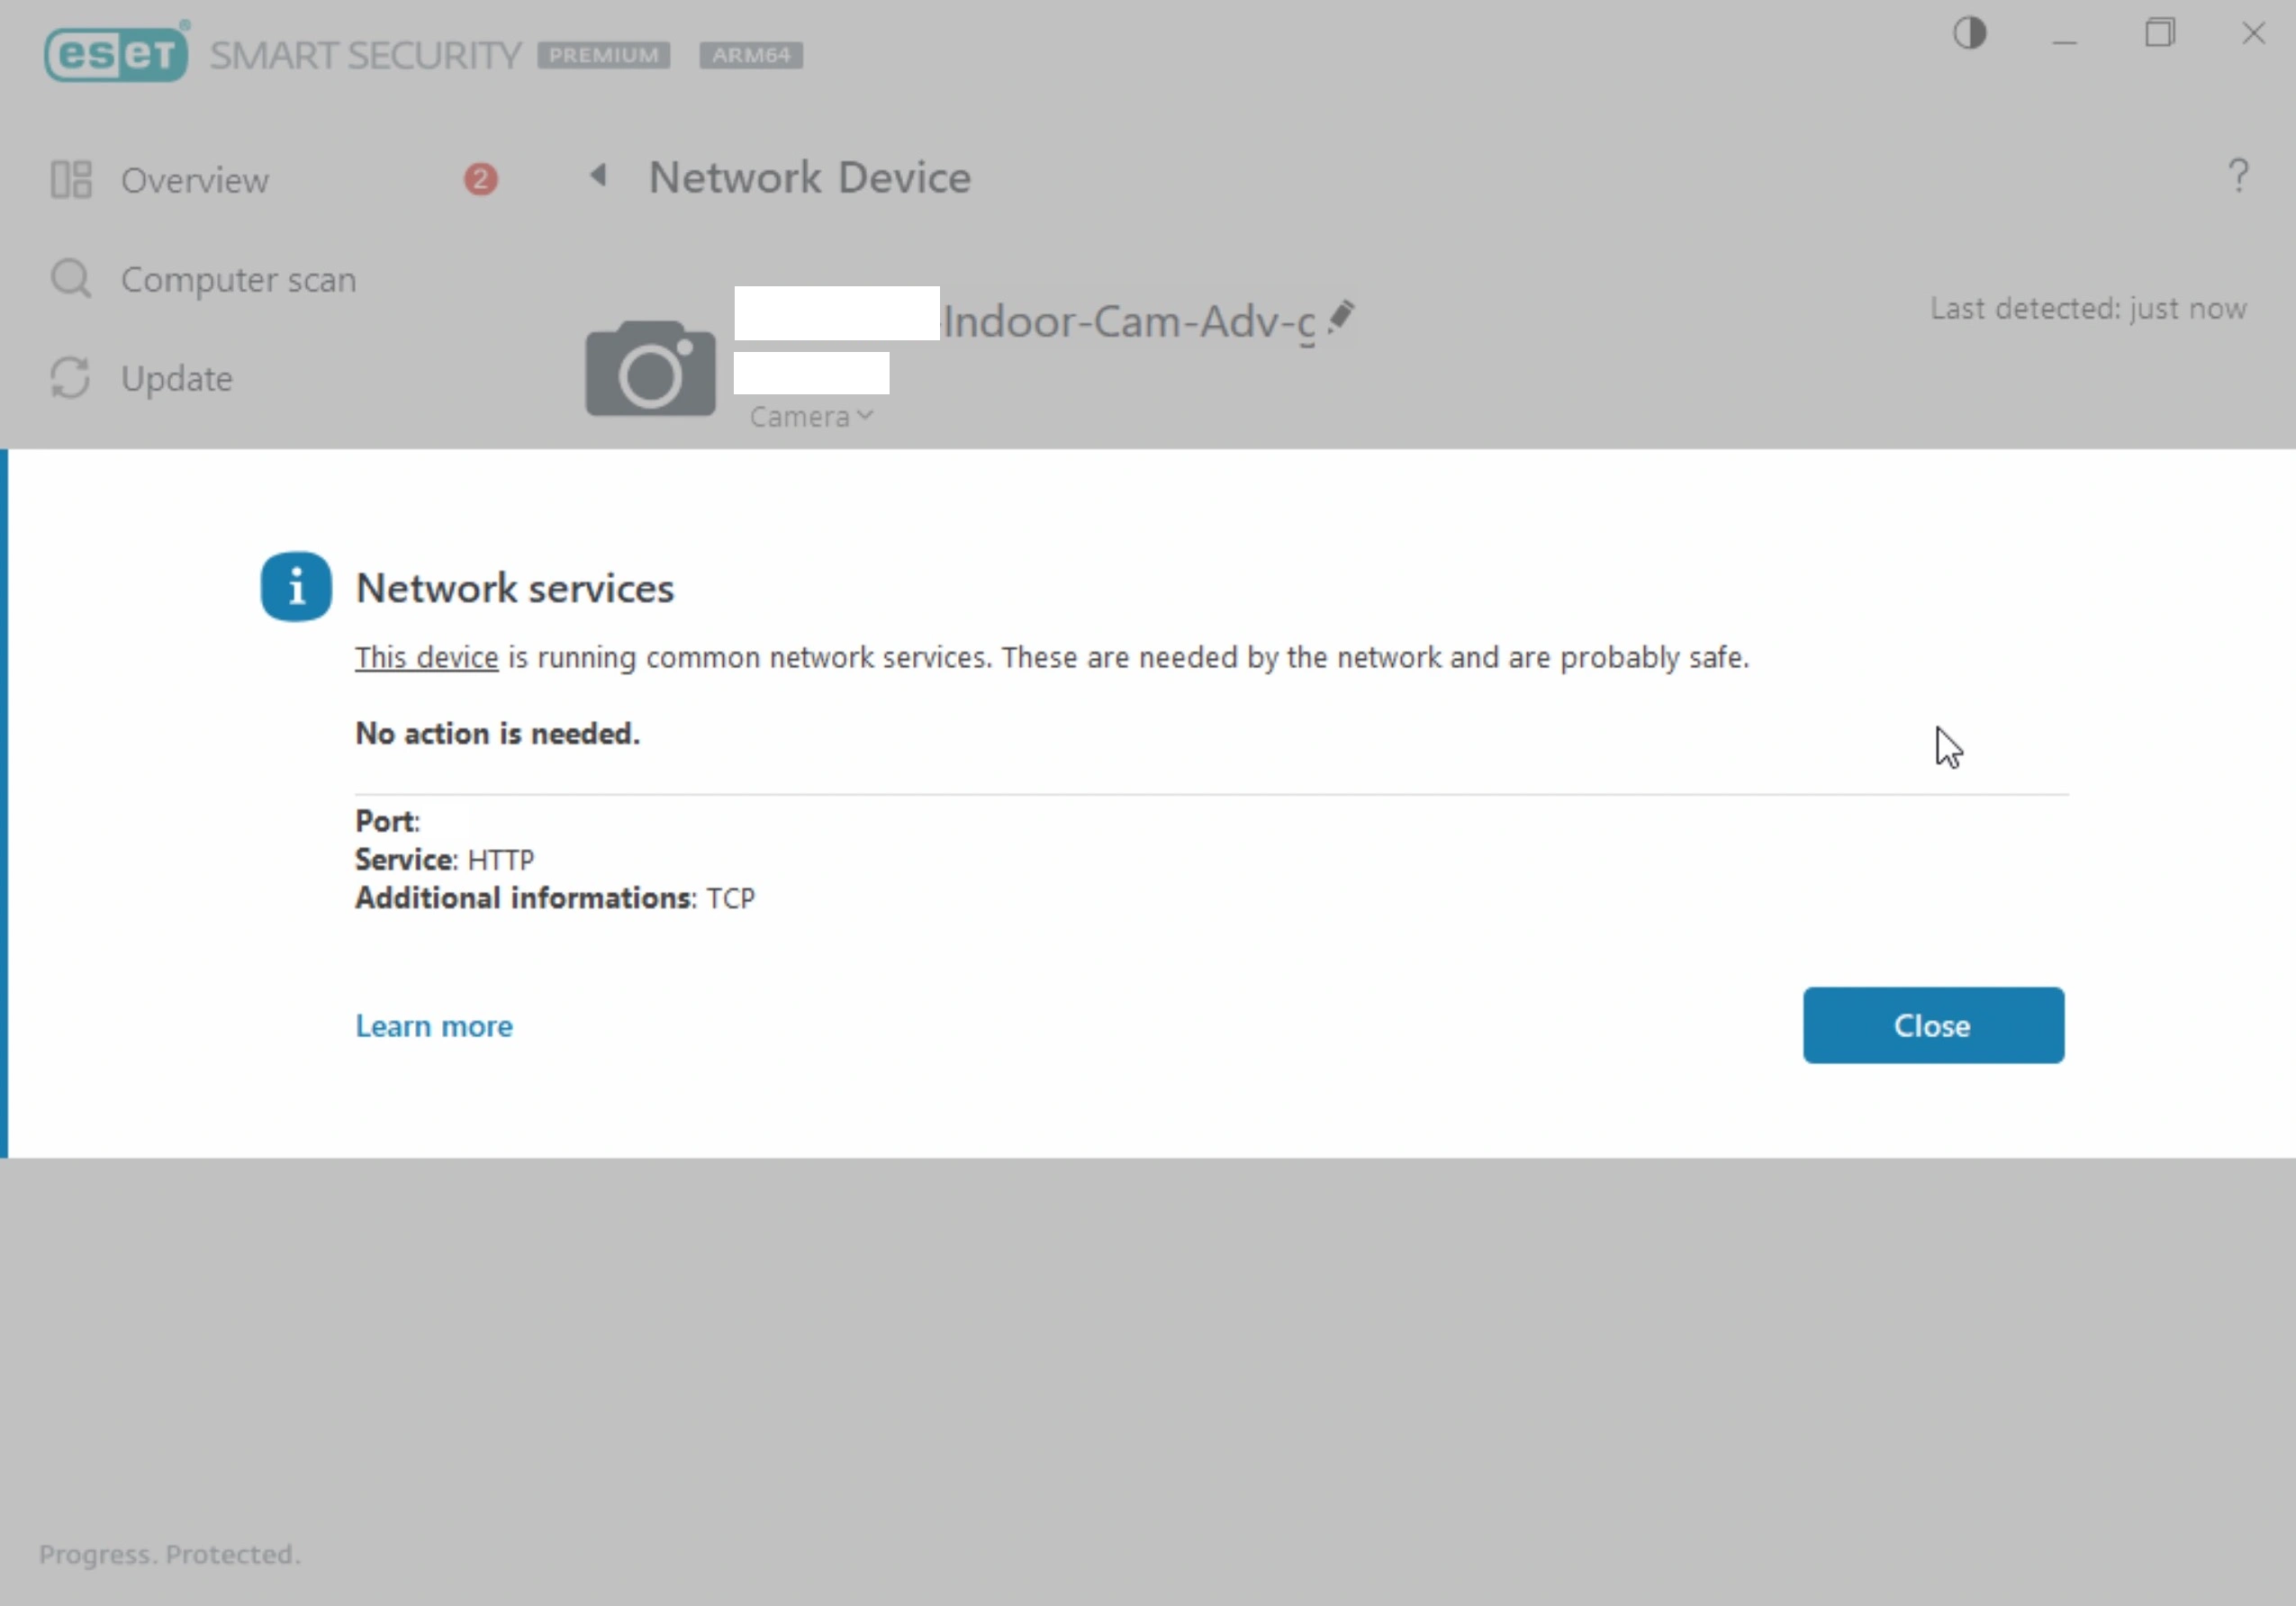2296x1606 pixels.
Task: Click the Port label
Action: [x=387, y=821]
